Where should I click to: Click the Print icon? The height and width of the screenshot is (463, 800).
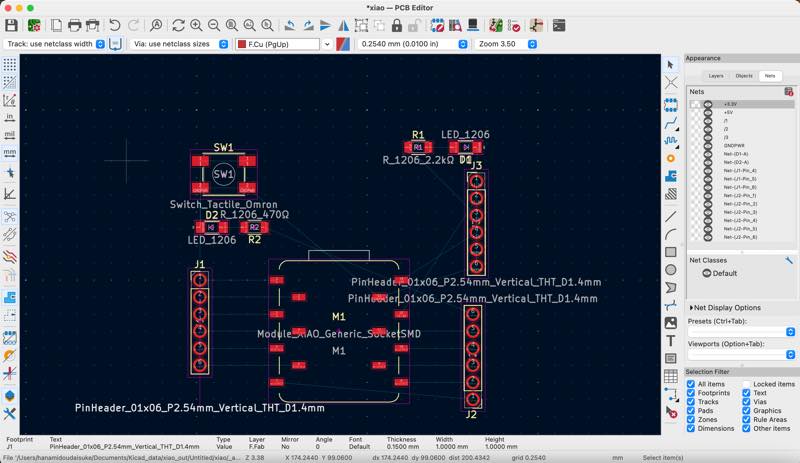[x=74, y=26]
